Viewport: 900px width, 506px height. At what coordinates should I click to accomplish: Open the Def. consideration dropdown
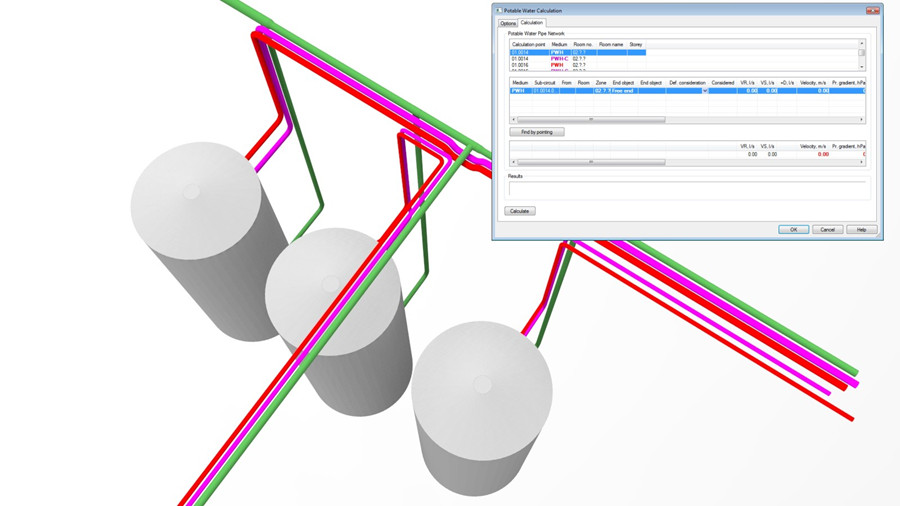(704, 91)
